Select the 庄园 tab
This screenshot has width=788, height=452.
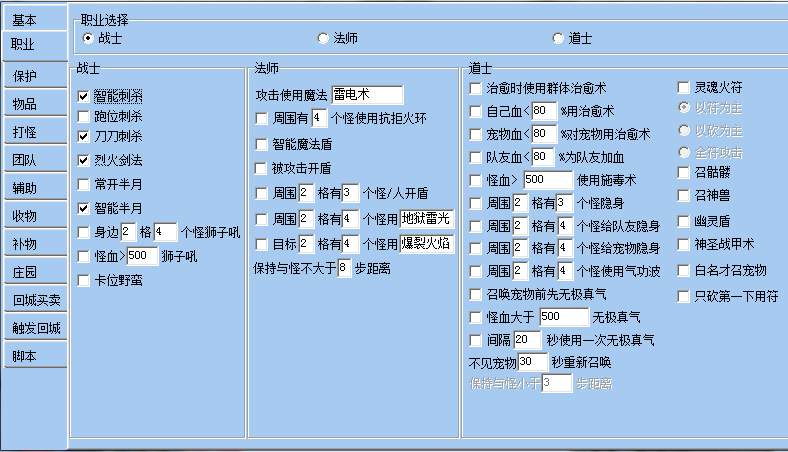(x=35, y=273)
